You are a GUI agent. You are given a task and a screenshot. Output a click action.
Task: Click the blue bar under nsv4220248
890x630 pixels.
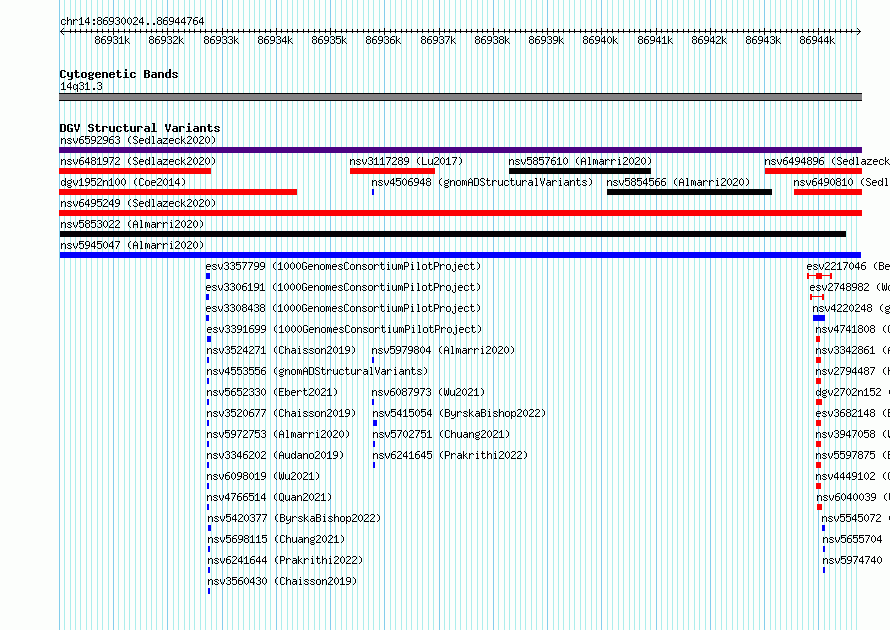pyautogui.click(x=819, y=318)
